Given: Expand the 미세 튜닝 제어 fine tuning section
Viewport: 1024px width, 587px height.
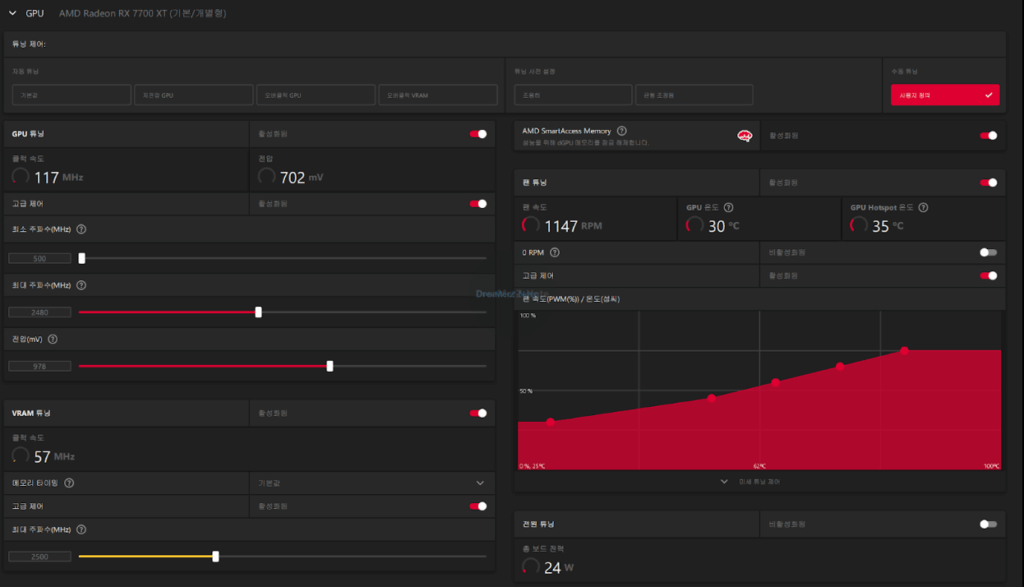Looking at the screenshot, I should pyautogui.click(x=750, y=482).
